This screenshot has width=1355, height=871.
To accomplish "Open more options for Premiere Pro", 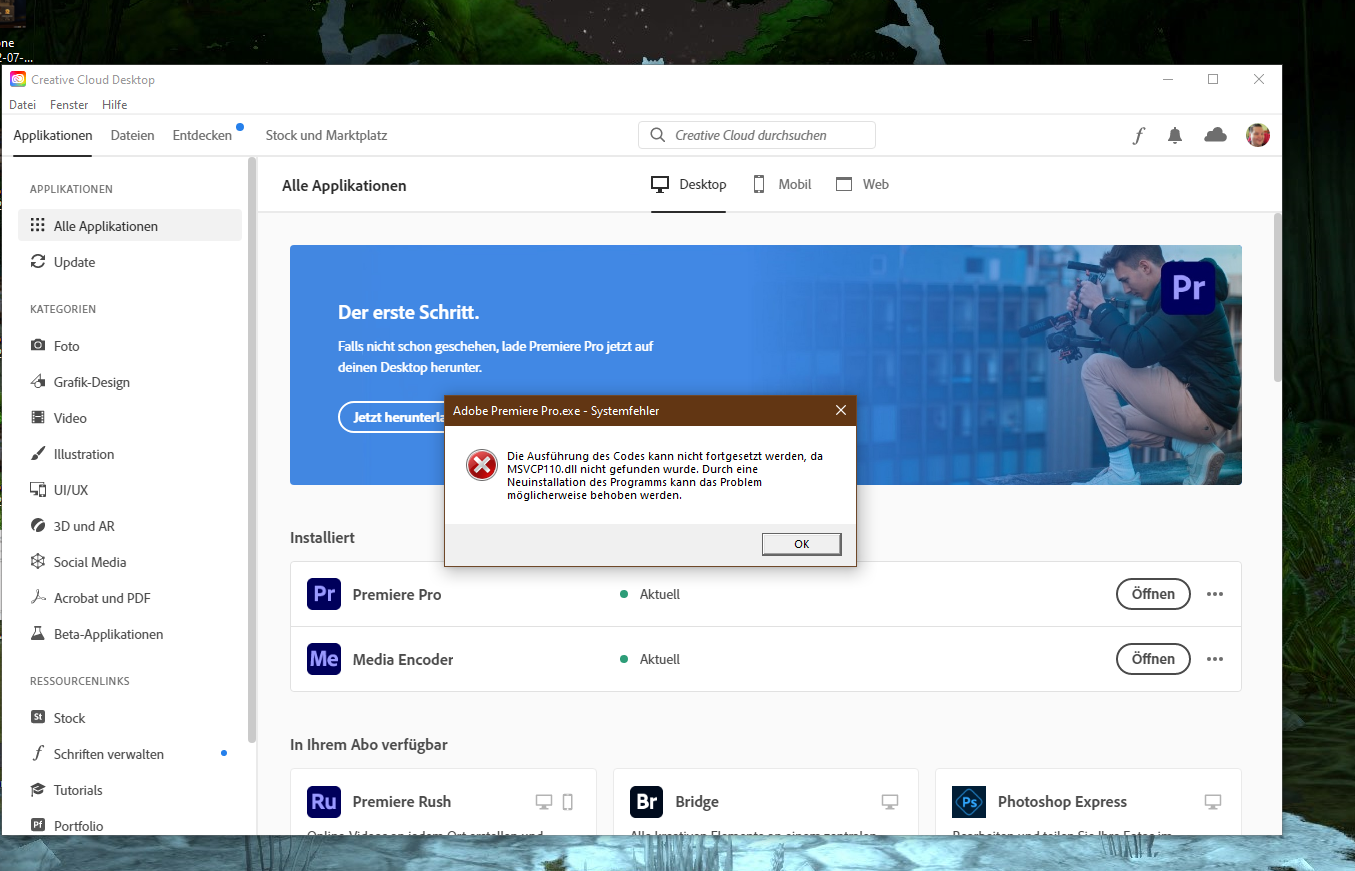I will (x=1215, y=594).
